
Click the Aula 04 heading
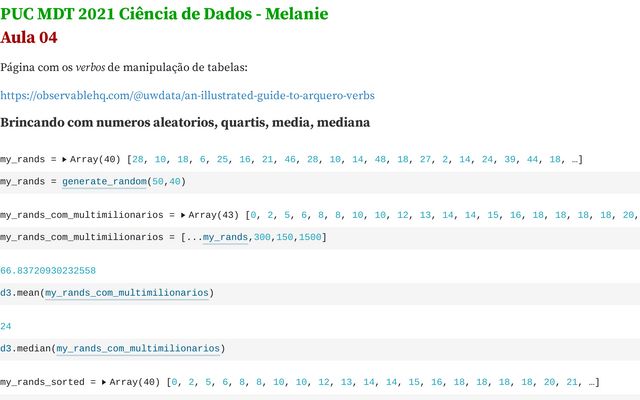click(x=29, y=38)
